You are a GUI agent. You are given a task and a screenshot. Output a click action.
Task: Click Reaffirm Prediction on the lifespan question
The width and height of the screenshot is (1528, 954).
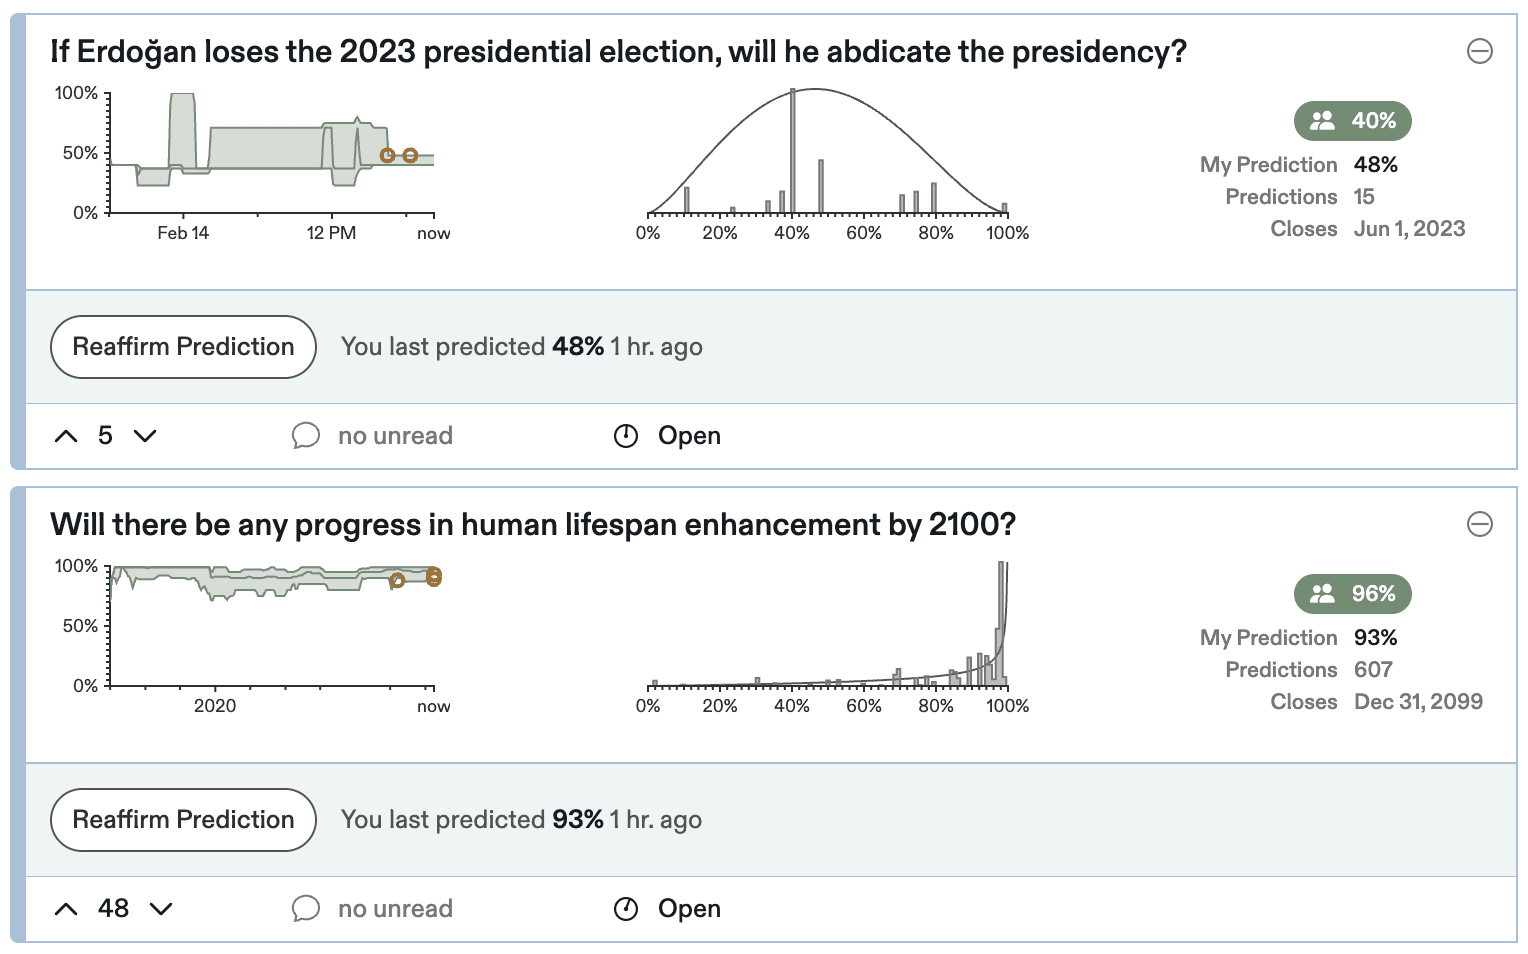182,819
